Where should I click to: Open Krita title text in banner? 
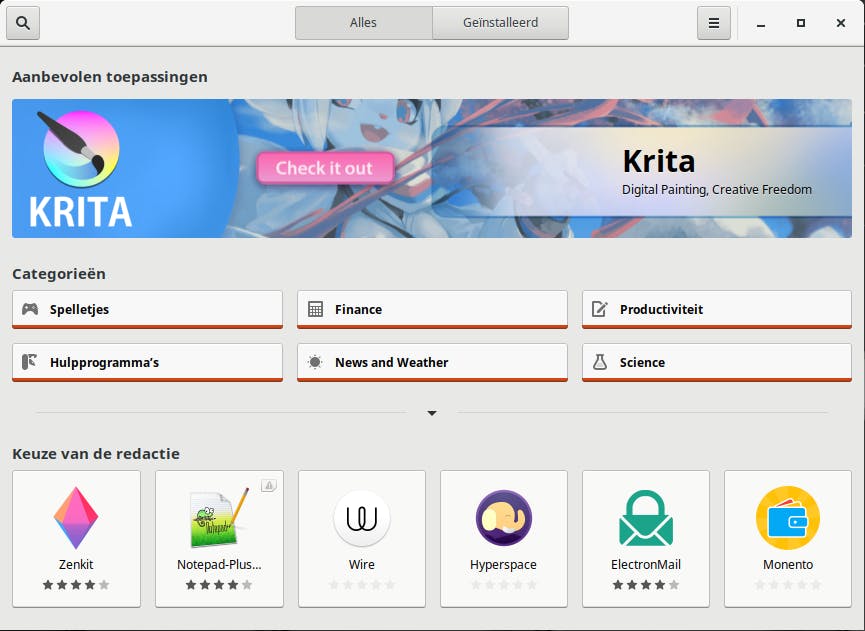click(x=659, y=161)
